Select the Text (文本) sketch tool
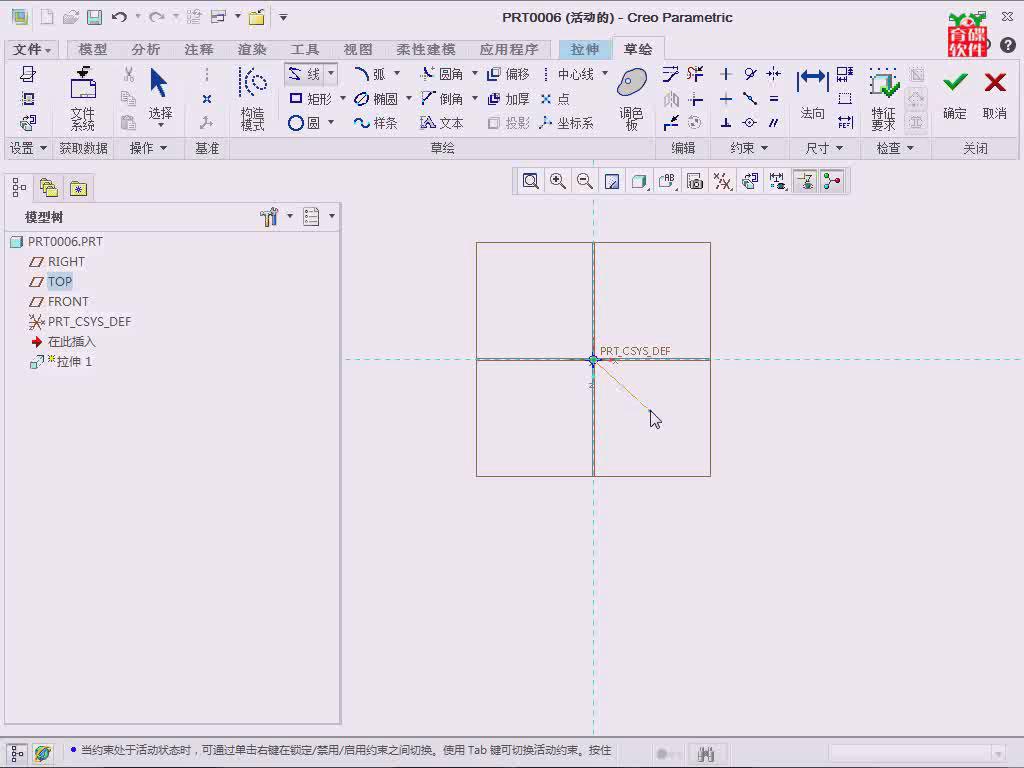 click(x=442, y=123)
